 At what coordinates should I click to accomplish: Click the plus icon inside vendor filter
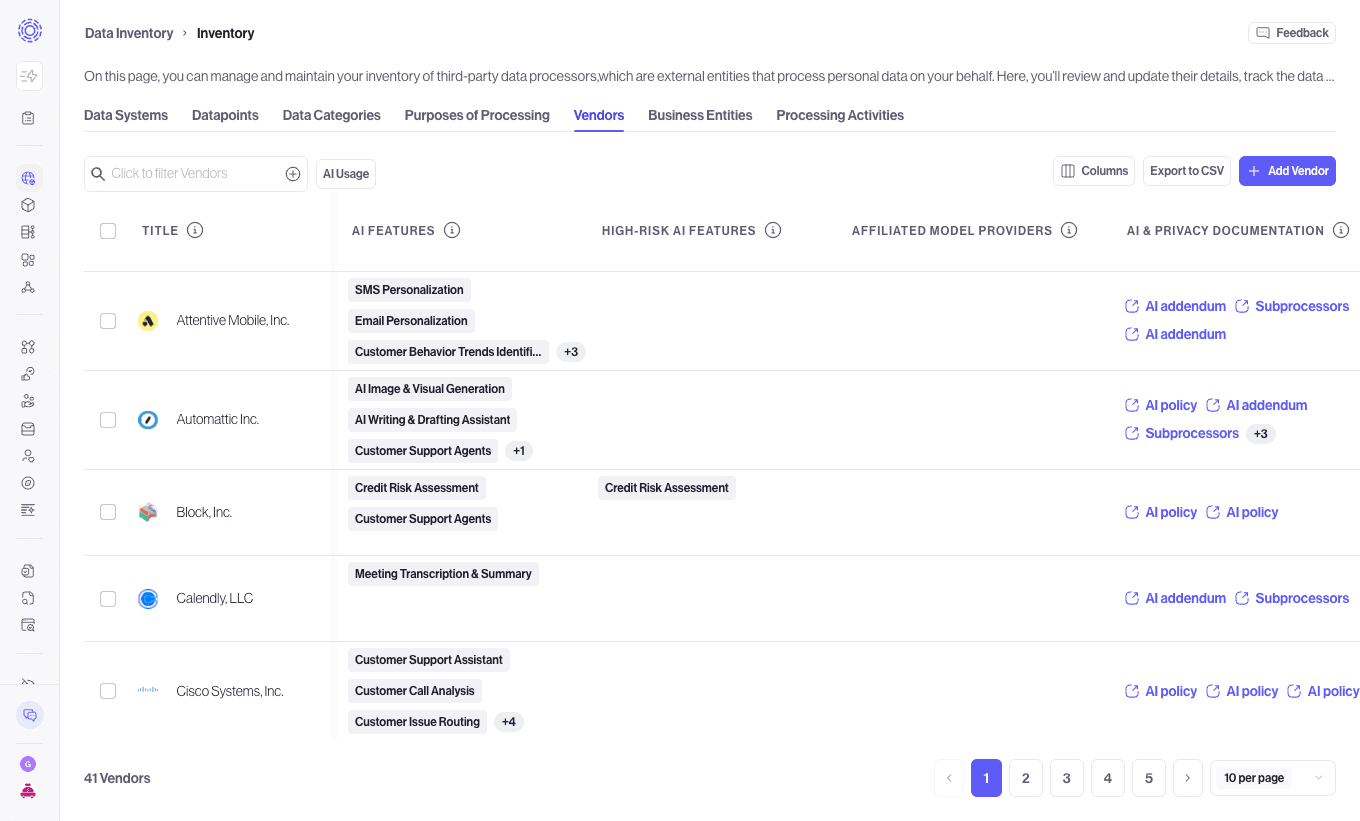pyautogui.click(x=293, y=174)
